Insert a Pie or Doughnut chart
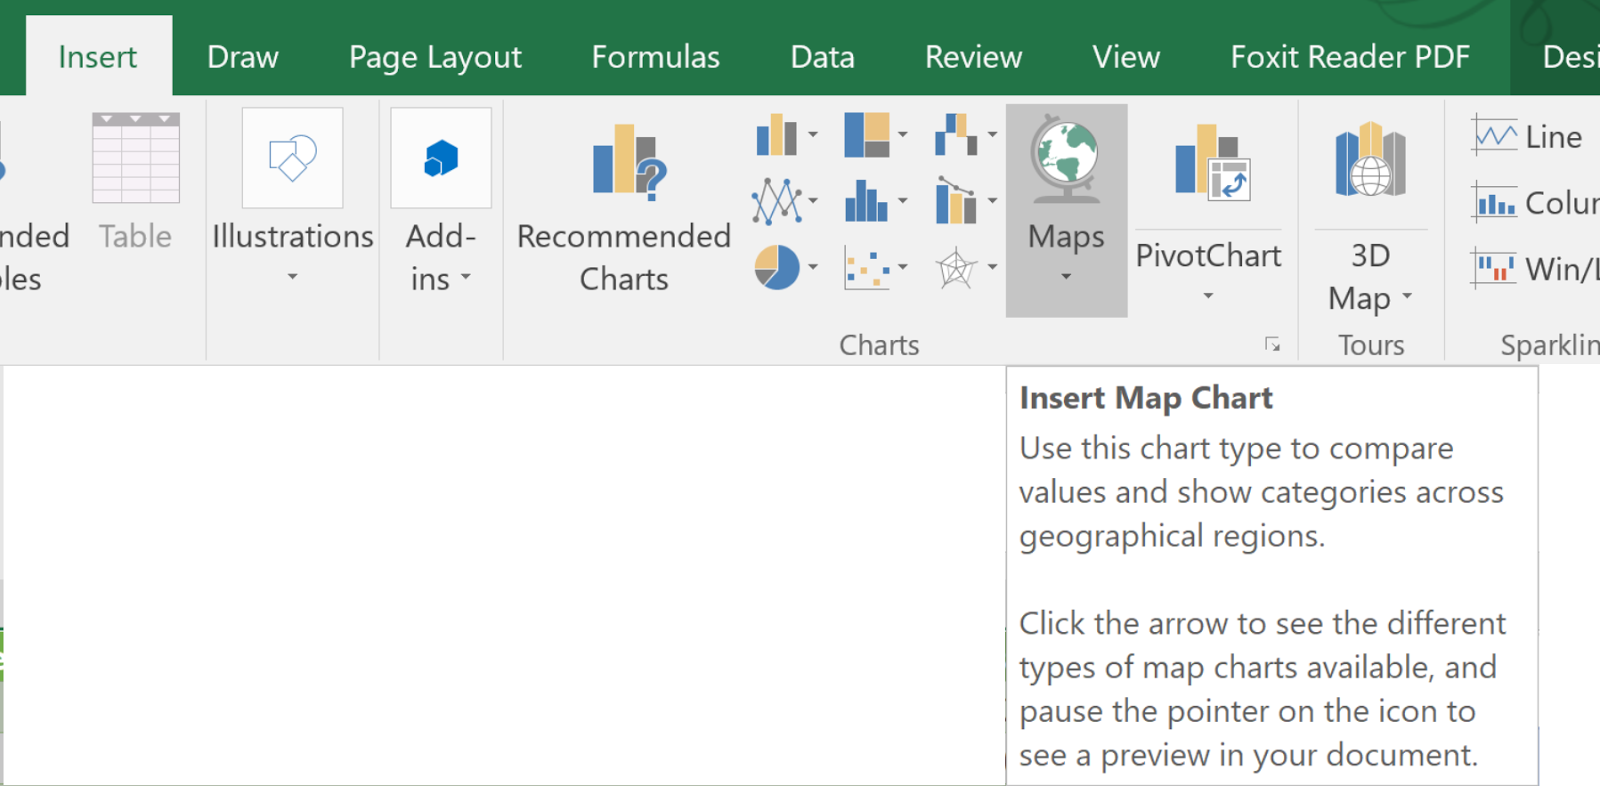This screenshot has width=1600, height=786. [786, 267]
